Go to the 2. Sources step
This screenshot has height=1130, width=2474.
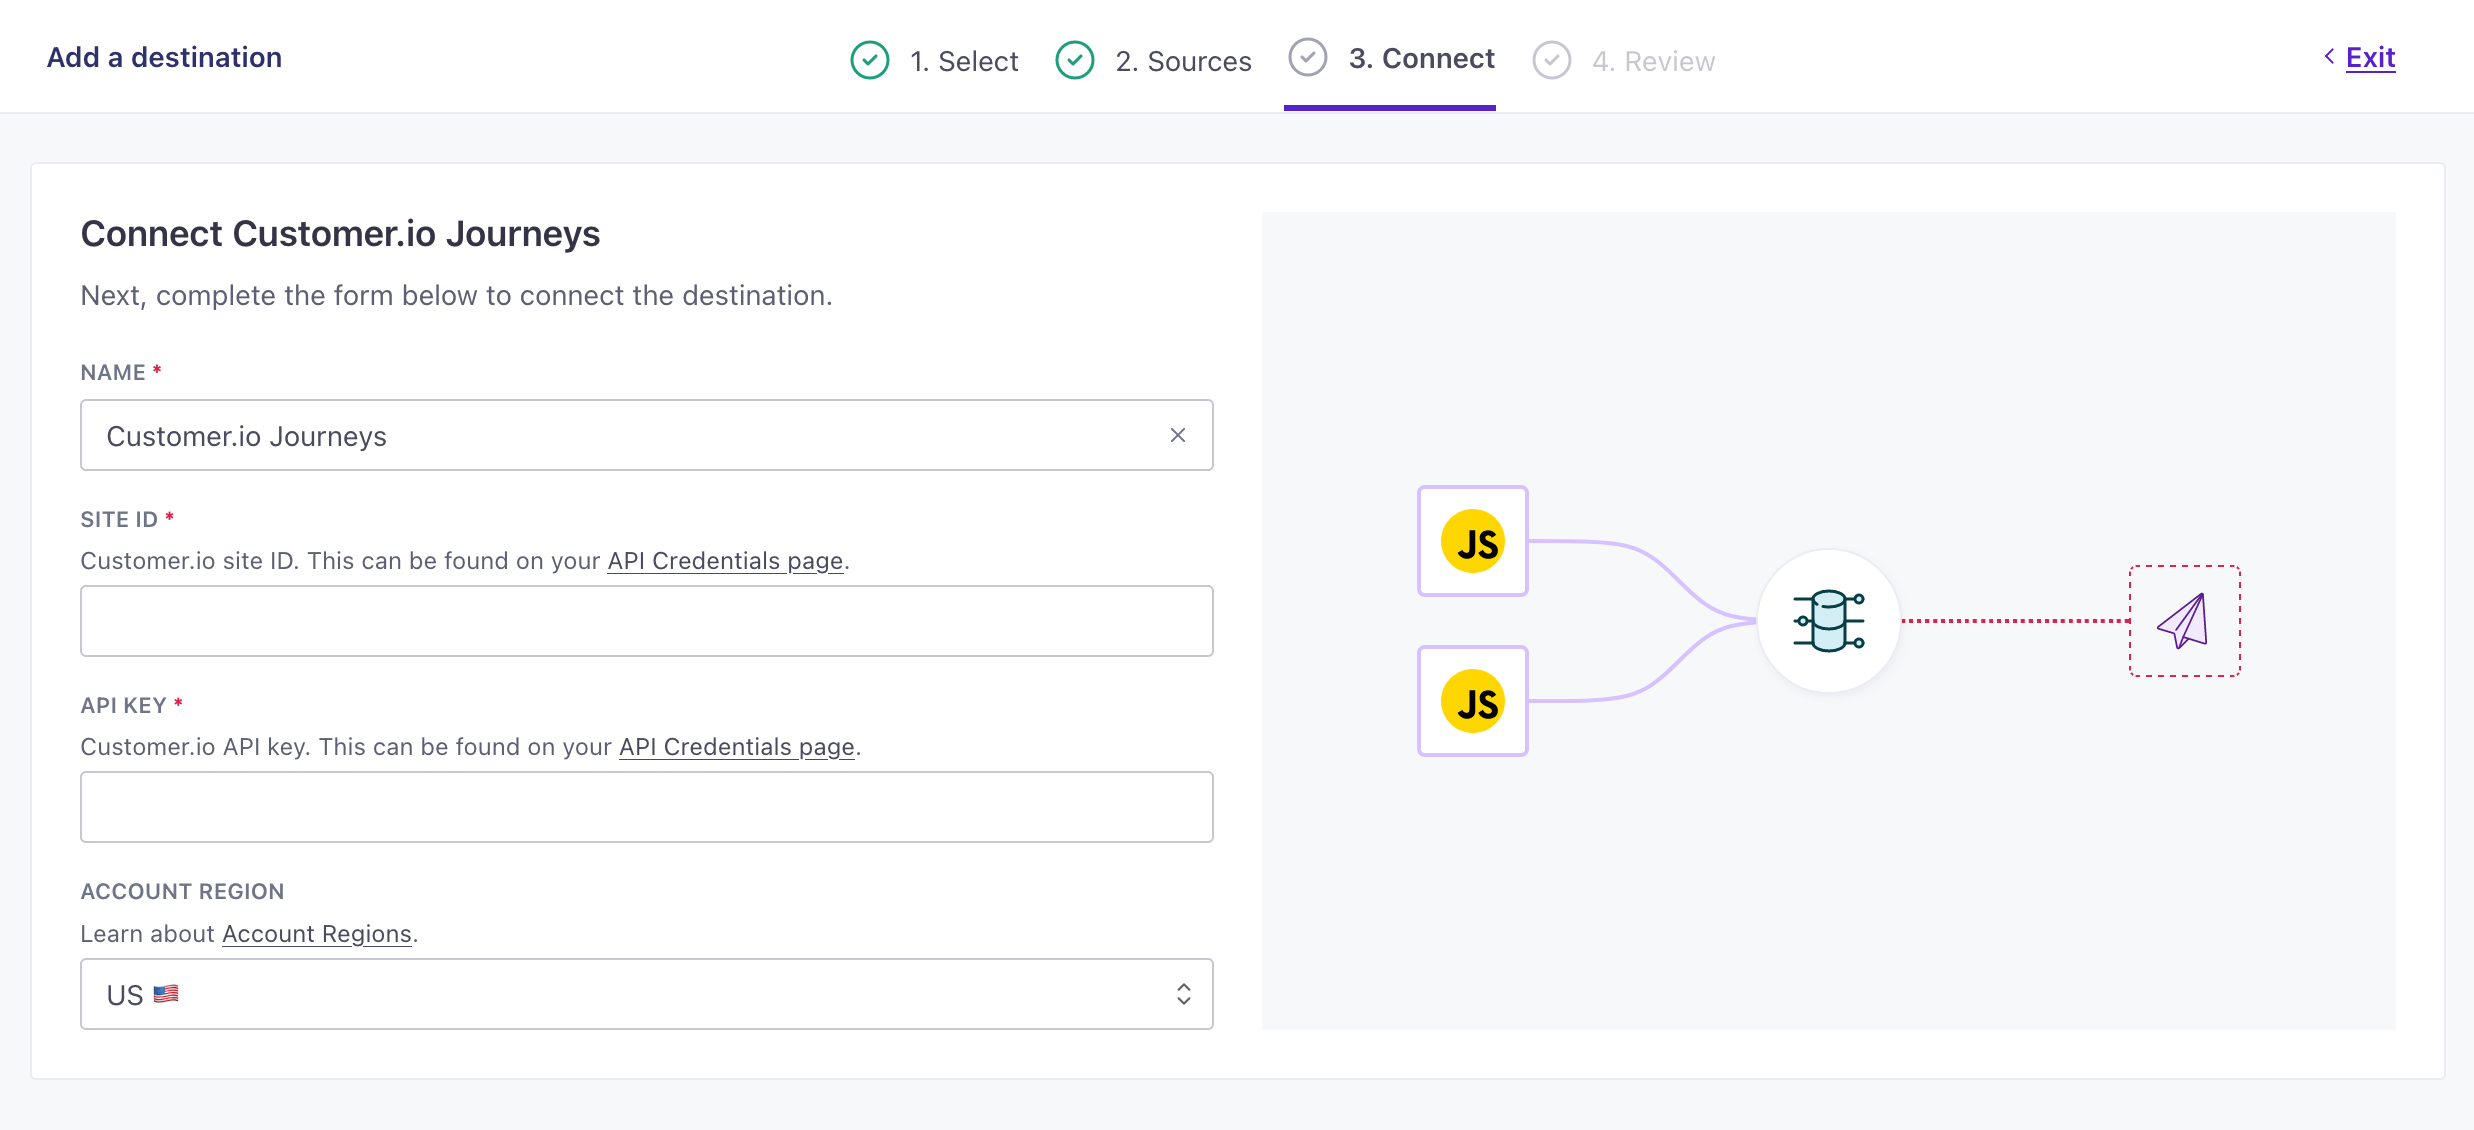click(1183, 61)
